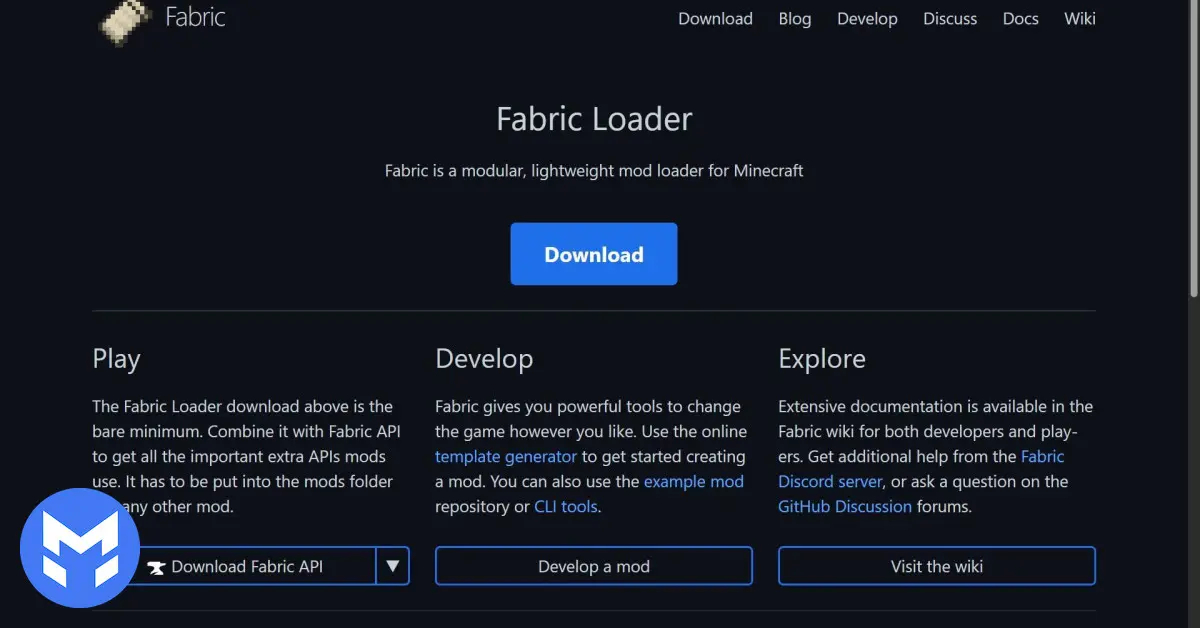Navigate to Wiki in the header
The width and height of the screenshot is (1200, 628).
(x=1079, y=19)
